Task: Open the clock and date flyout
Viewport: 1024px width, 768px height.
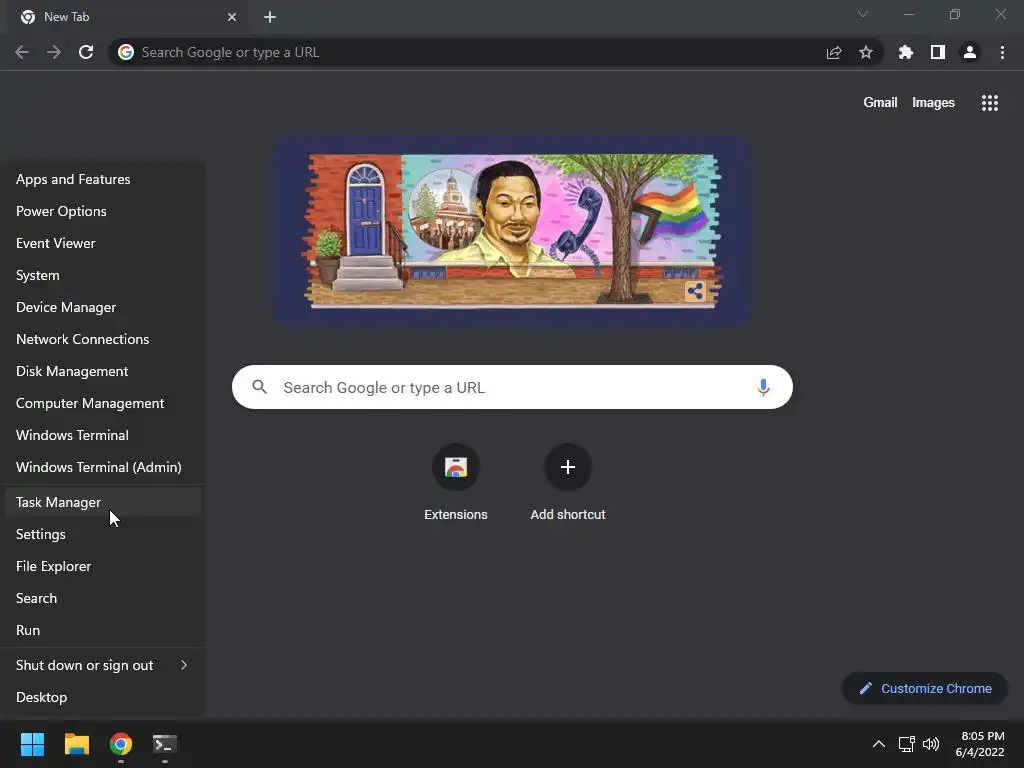Action: [980, 744]
